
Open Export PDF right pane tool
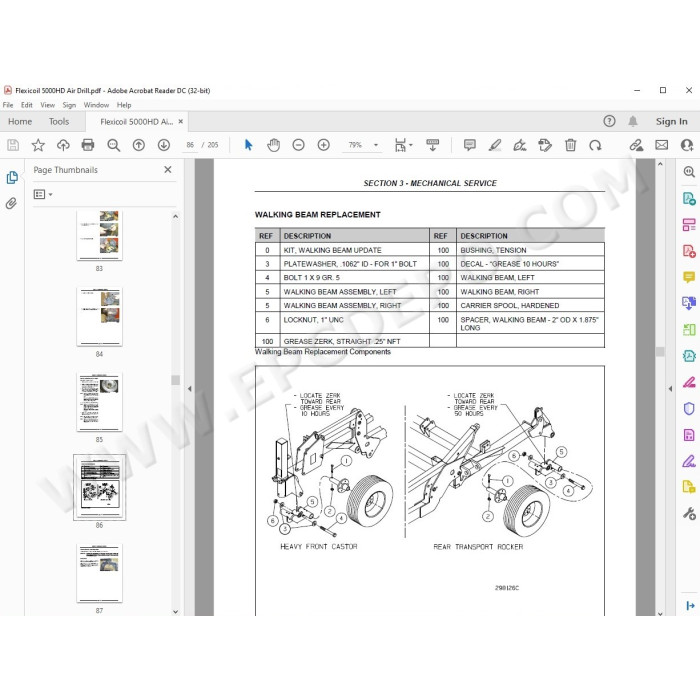coord(689,198)
